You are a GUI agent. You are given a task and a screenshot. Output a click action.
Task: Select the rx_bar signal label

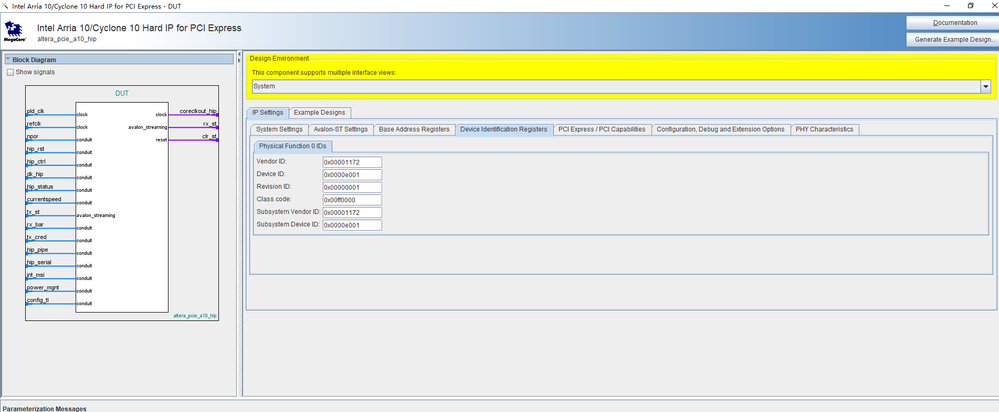35,225
